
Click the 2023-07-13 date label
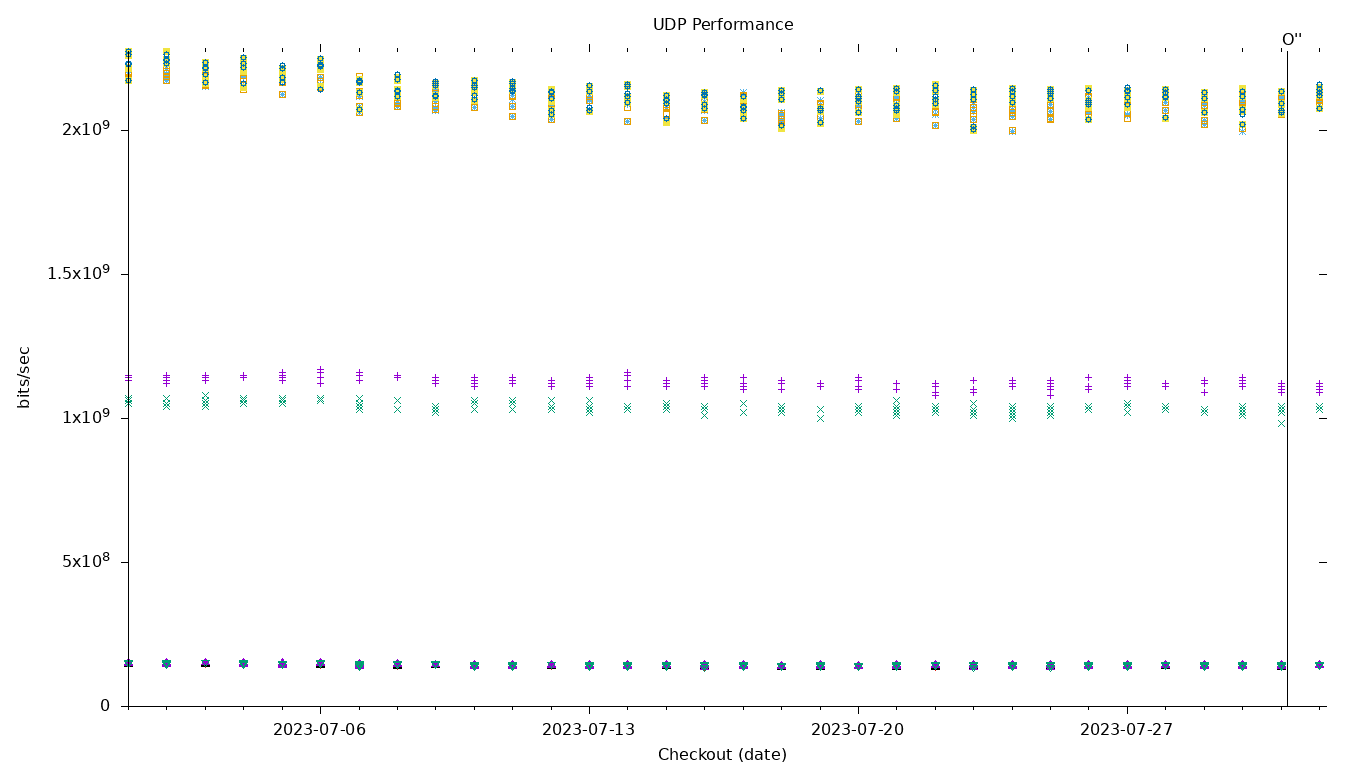click(589, 730)
